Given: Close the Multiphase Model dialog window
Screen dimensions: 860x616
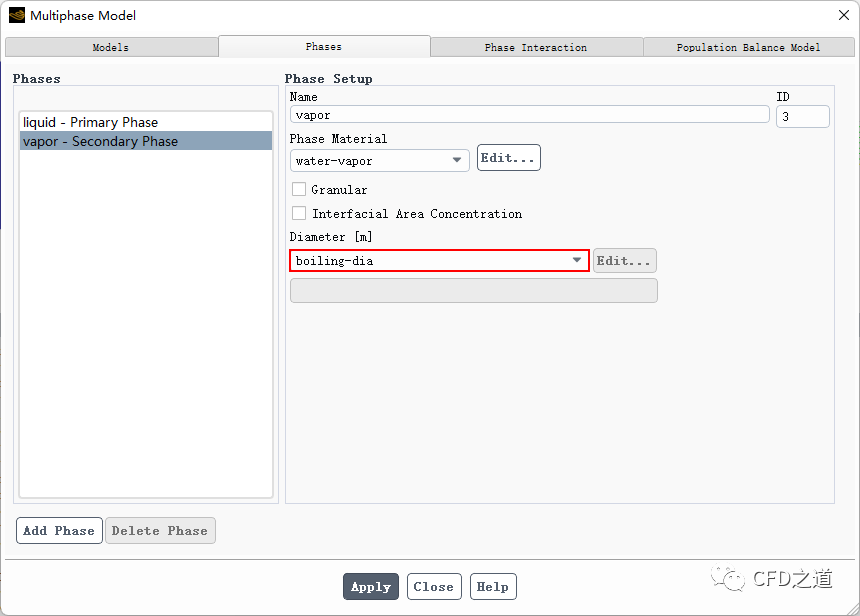Looking at the screenshot, I should (841, 15).
